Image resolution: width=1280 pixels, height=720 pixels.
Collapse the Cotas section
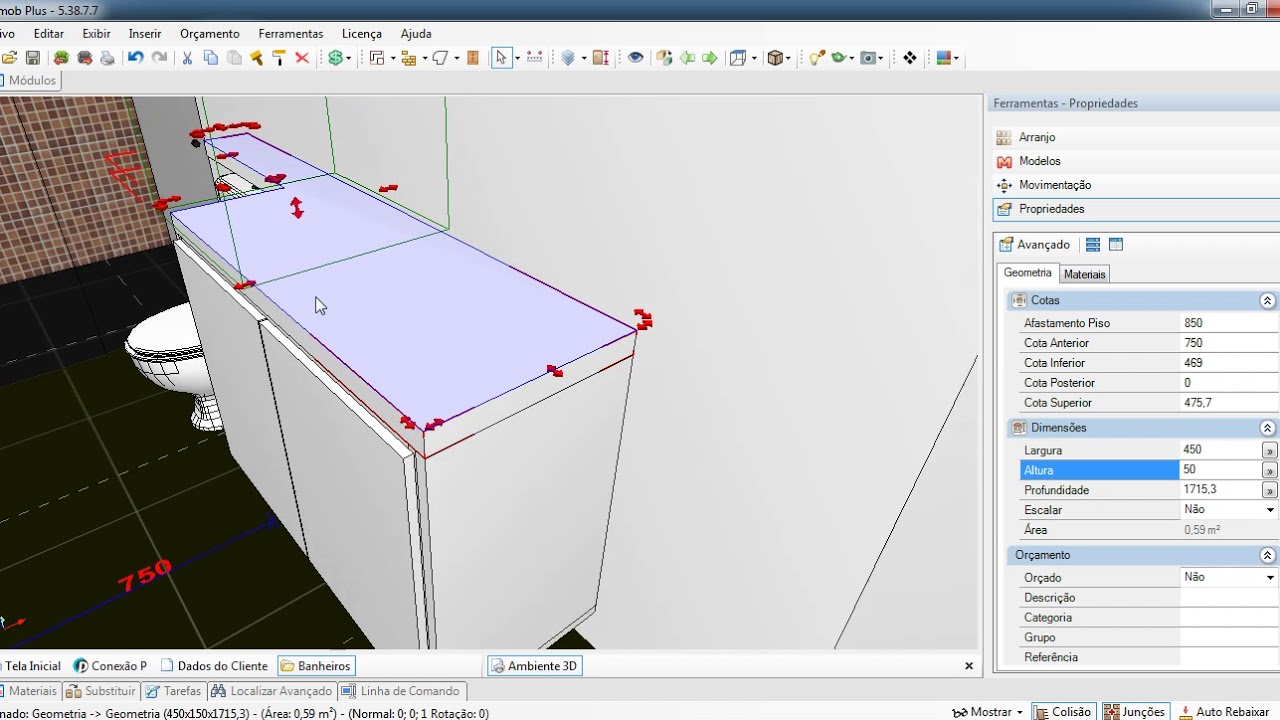click(1267, 301)
